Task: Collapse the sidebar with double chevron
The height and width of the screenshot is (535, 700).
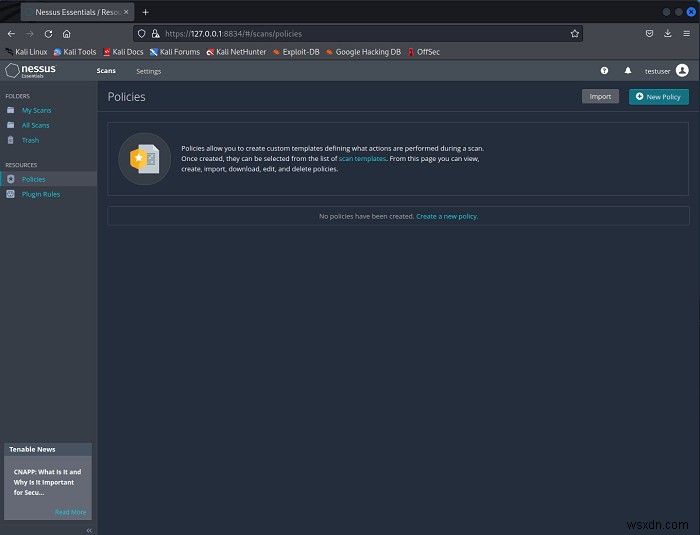Action: [x=89, y=530]
